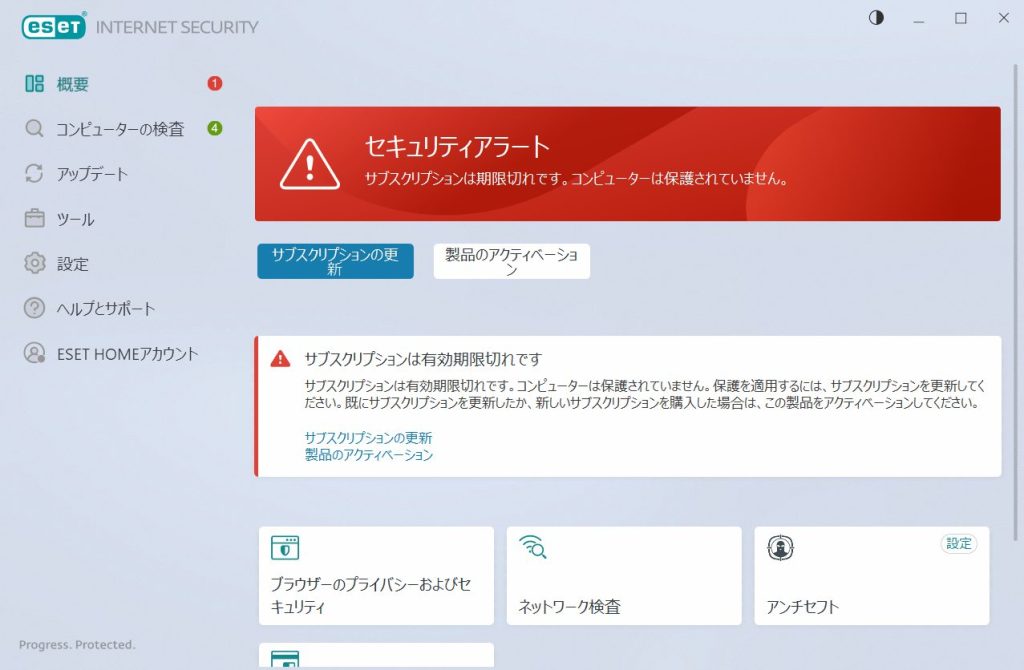The width and height of the screenshot is (1024, 670).
Task: Click the 設定 button on アンチセフト card
Action: (x=959, y=543)
